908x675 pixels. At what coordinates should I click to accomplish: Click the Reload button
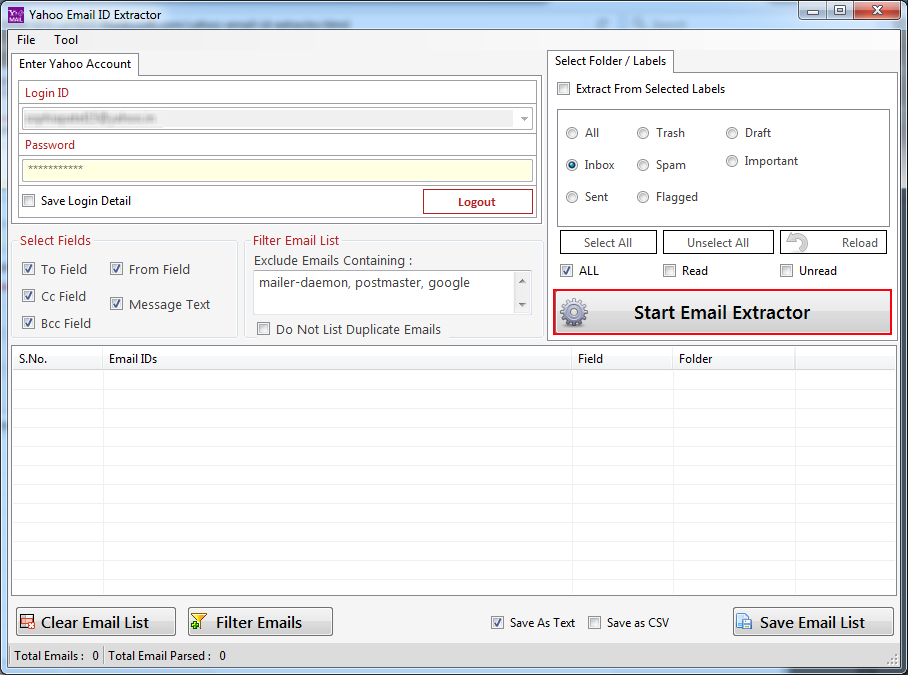point(833,242)
